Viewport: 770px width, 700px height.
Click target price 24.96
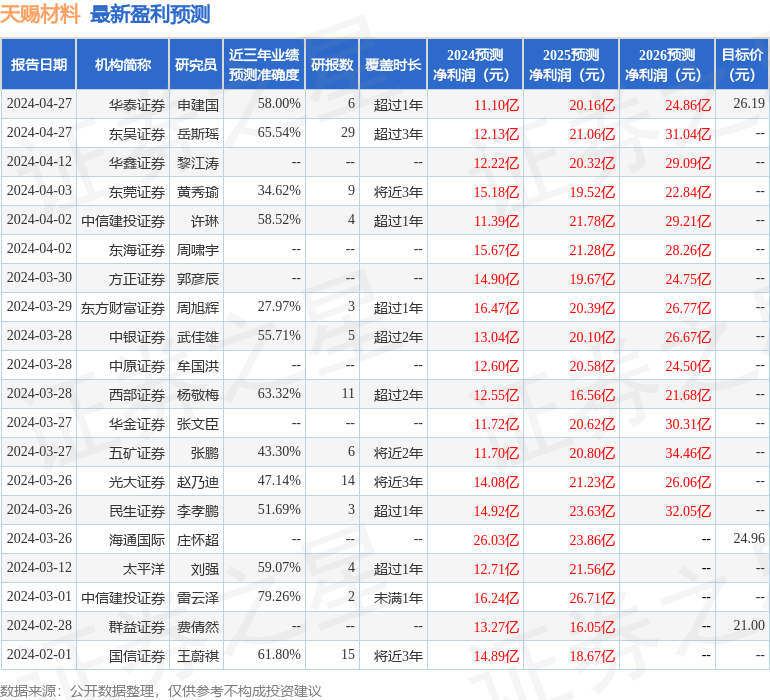[749, 538]
